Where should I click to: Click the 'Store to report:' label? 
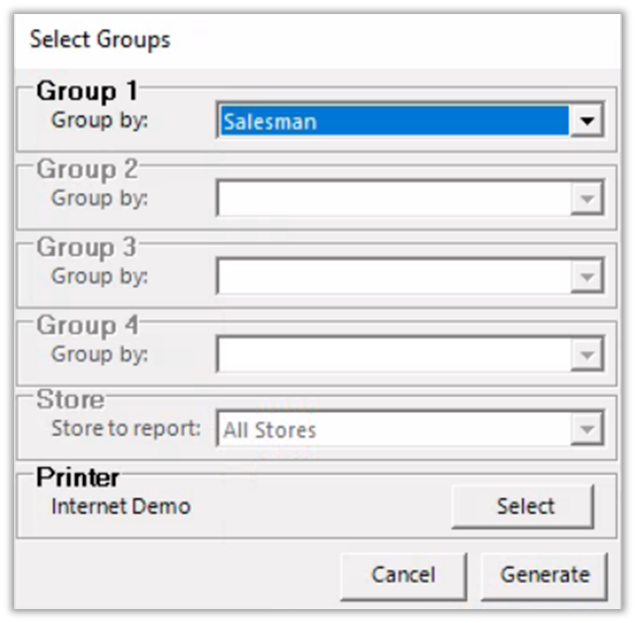126,430
